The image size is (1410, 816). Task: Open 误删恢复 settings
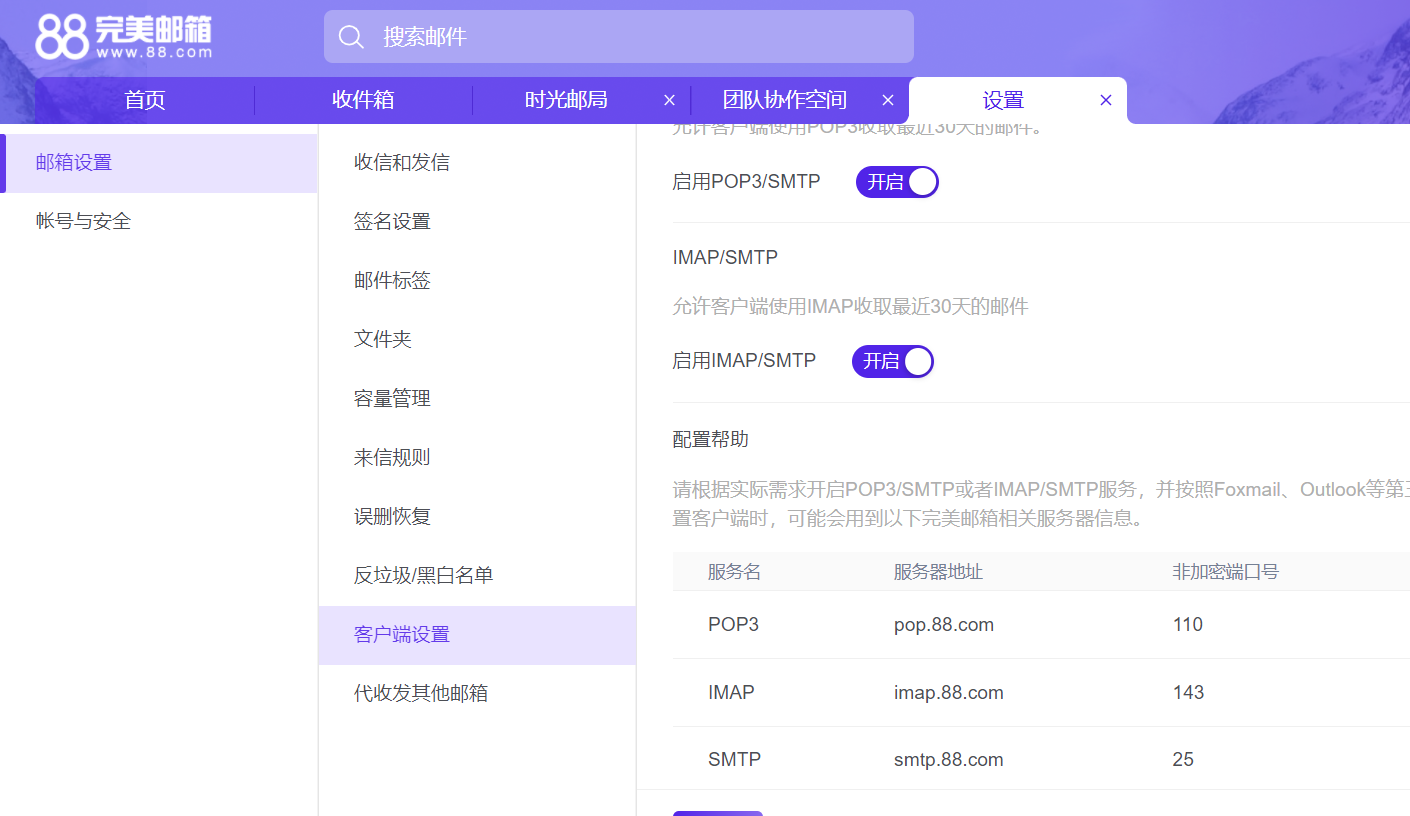pos(477,517)
